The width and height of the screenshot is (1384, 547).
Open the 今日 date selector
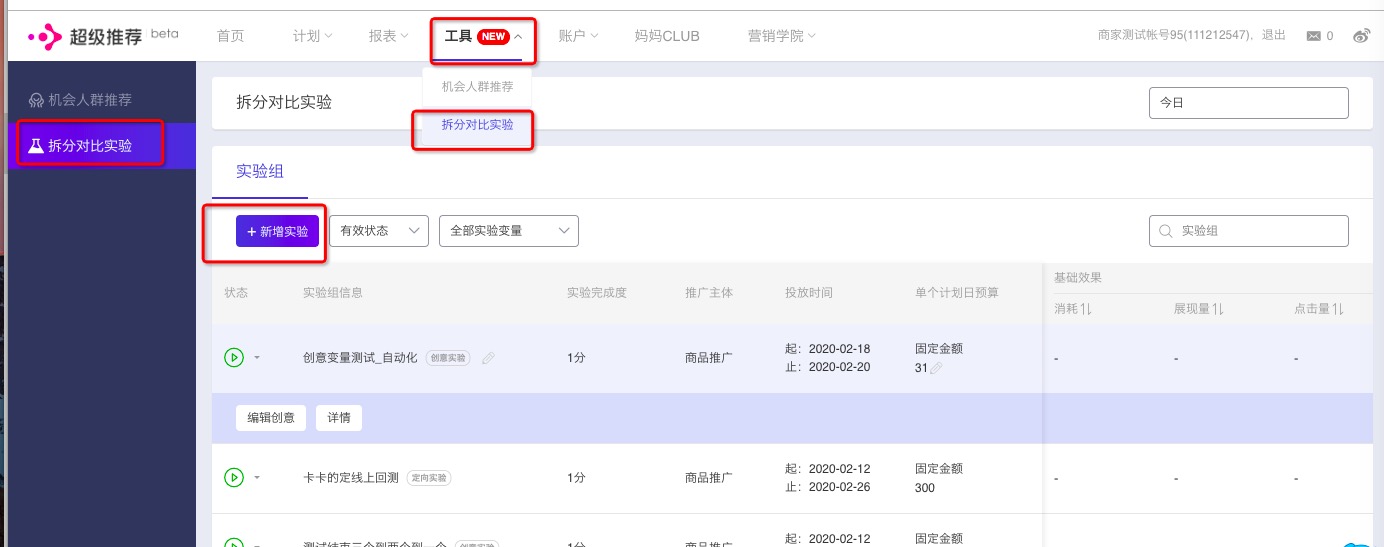pyautogui.click(x=1249, y=103)
